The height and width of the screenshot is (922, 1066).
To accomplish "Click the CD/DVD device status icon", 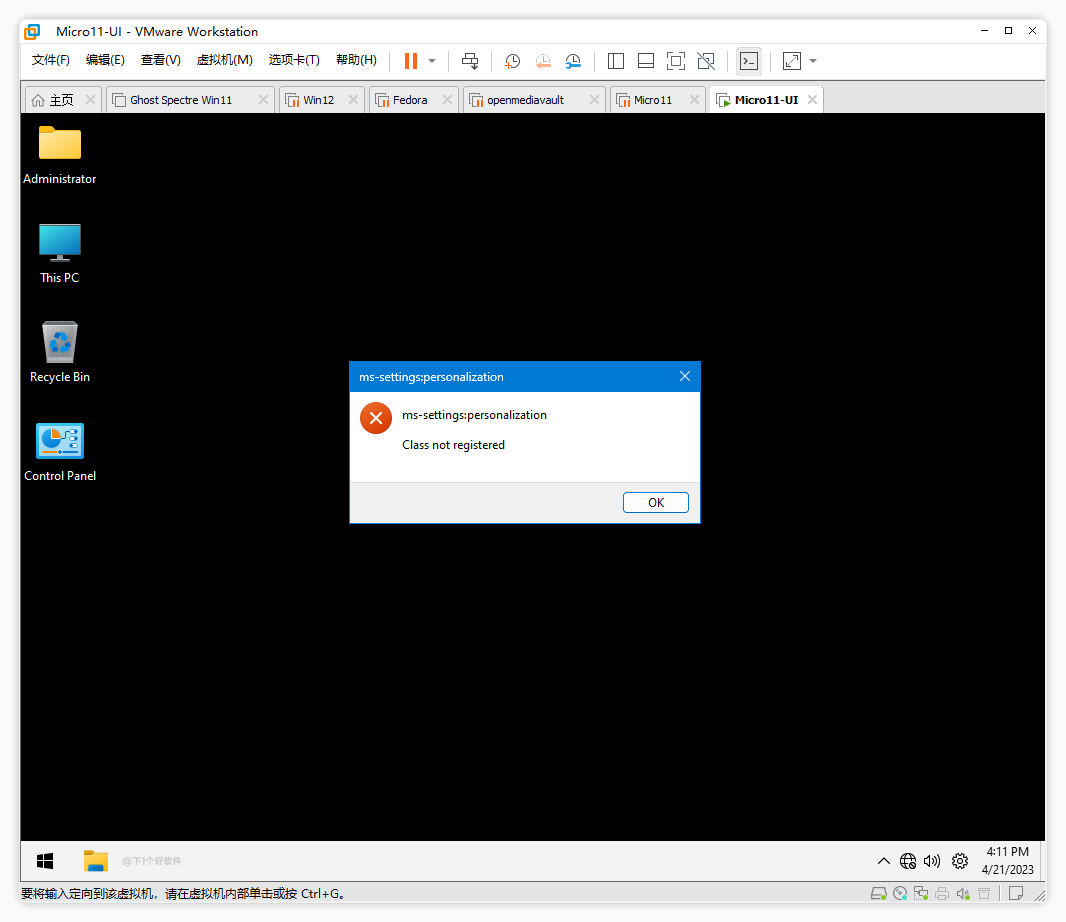I will 900,893.
